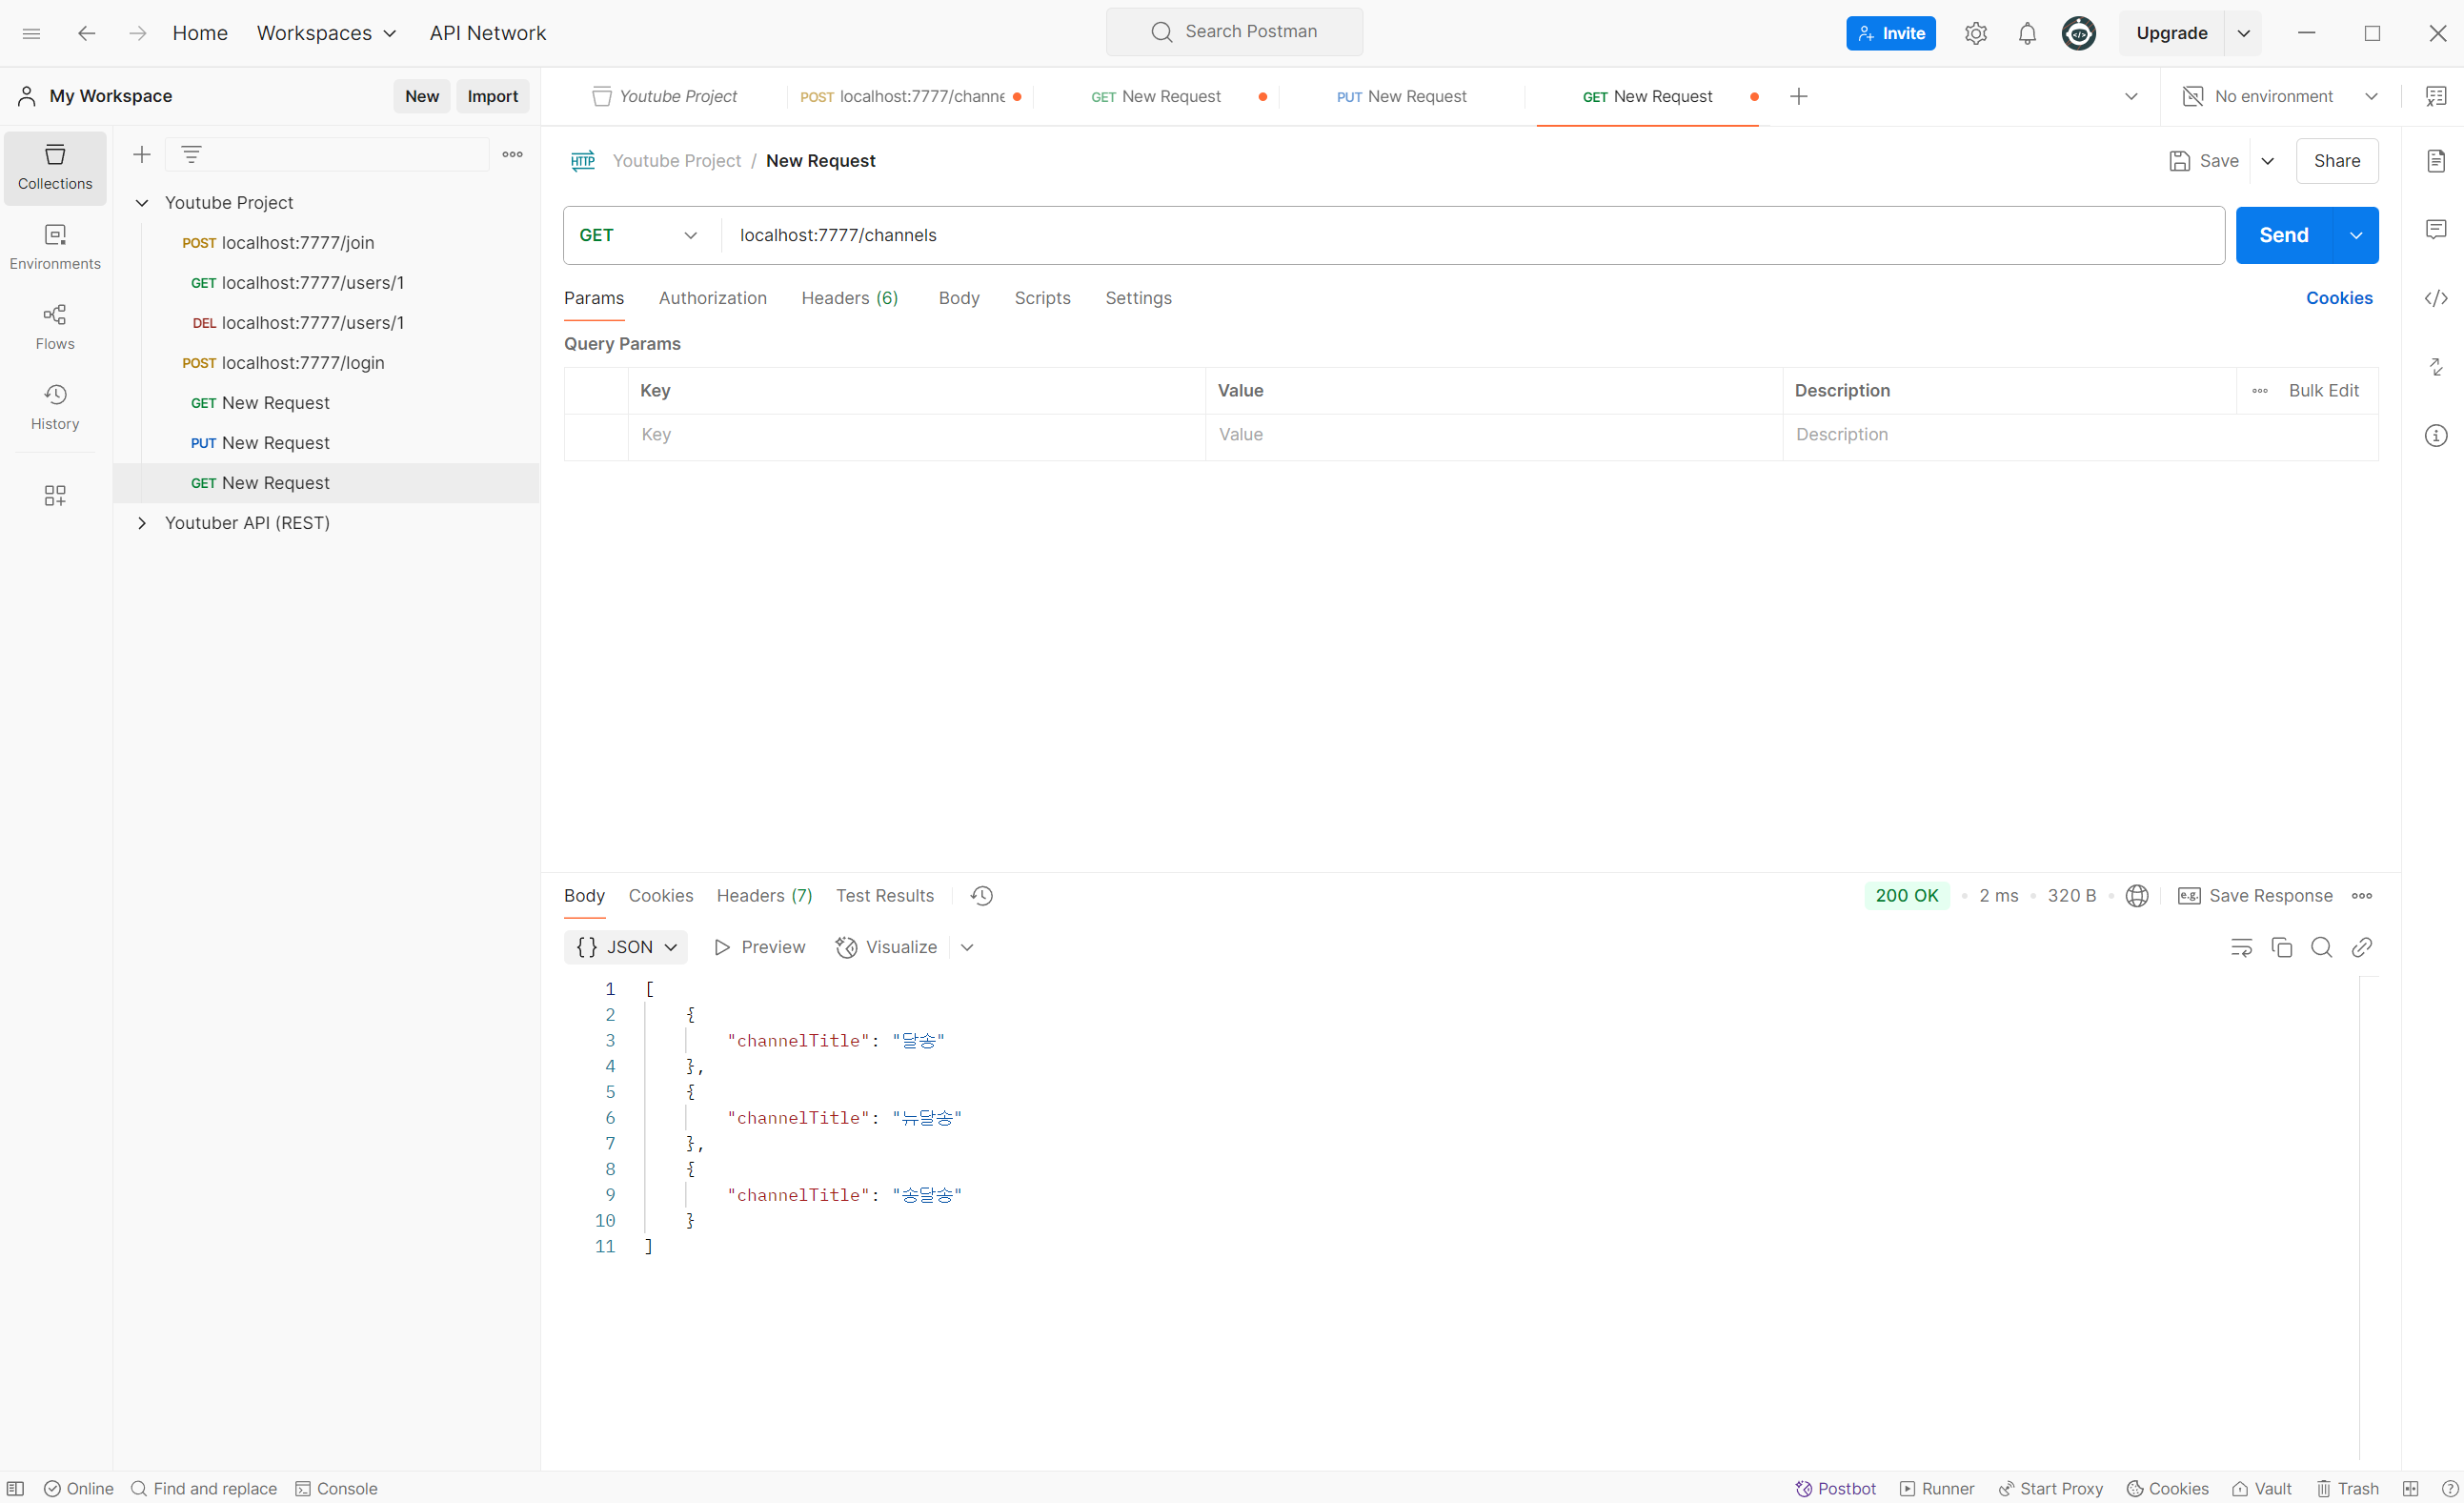Image resolution: width=2464 pixels, height=1503 pixels.
Task: Search within the response body
Action: tap(2321, 947)
